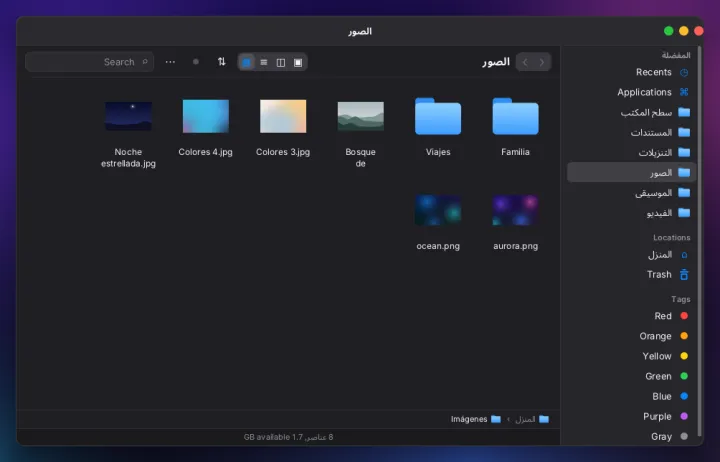Image resolution: width=720 pixels, height=462 pixels.
Task: Switch to icon grid view
Action: click(x=247, y=62)
